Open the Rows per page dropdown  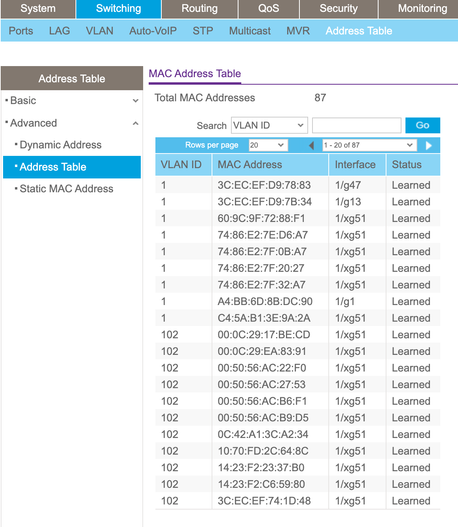coord(268,145)
